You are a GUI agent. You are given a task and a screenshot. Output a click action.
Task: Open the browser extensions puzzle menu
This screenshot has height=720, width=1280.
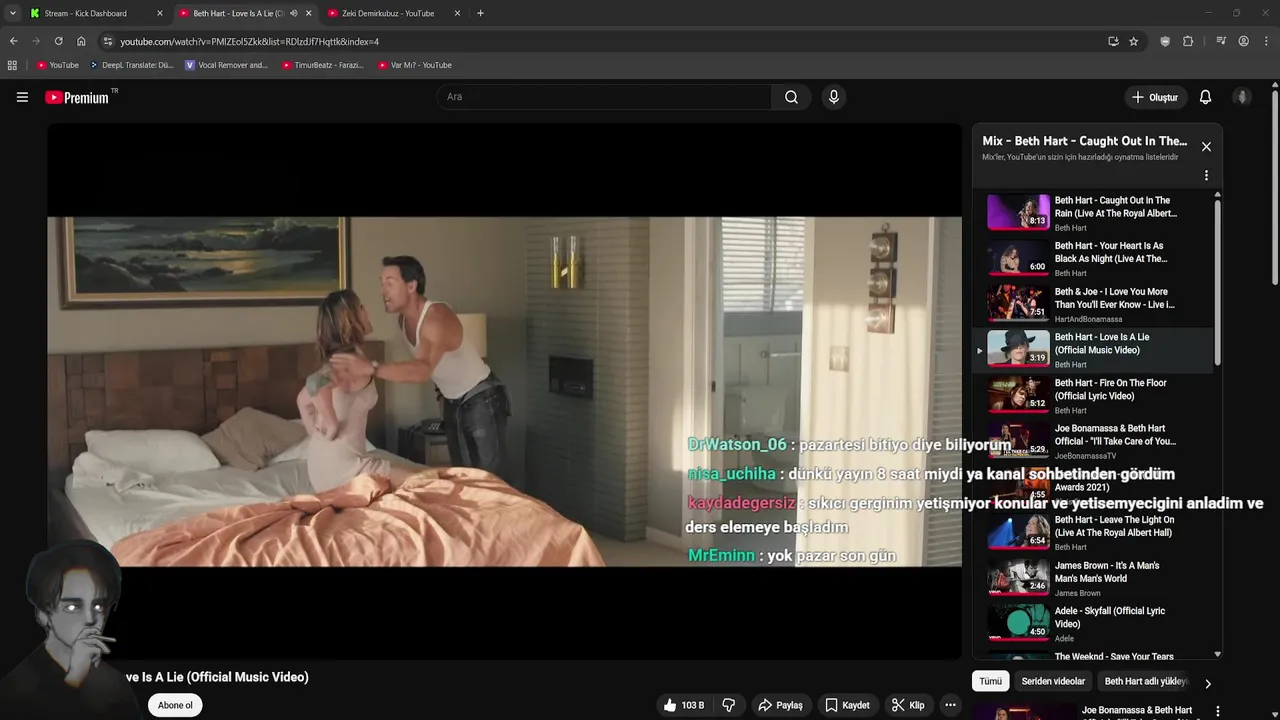[x=1188, y=41]
